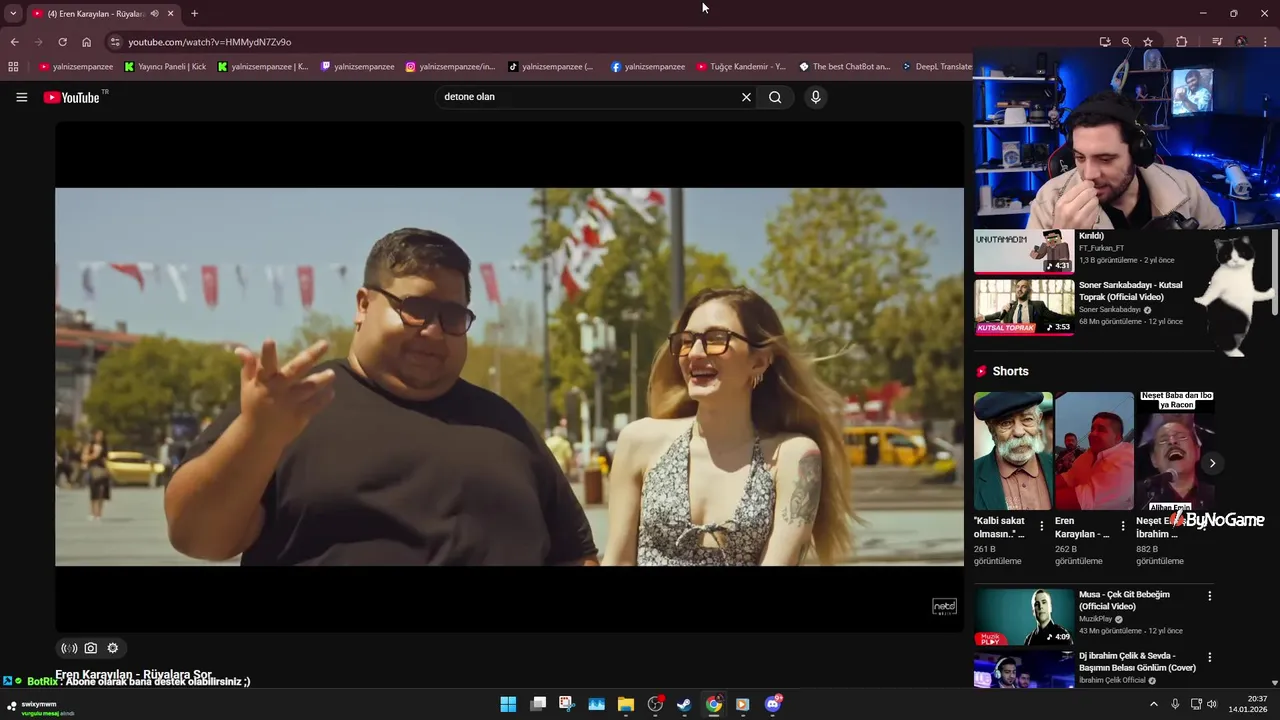The width and height of the screenshot is (1280, 720).
Task: Click the youtube.com address bar URL
Action: coord(210,42)
